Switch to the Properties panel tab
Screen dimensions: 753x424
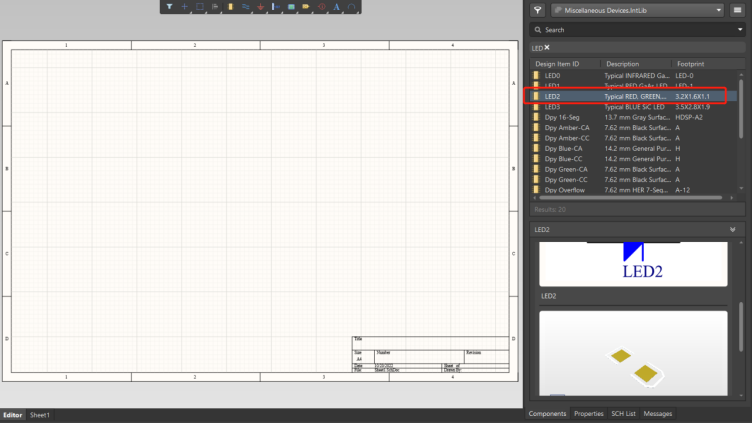tap(588, 413)
